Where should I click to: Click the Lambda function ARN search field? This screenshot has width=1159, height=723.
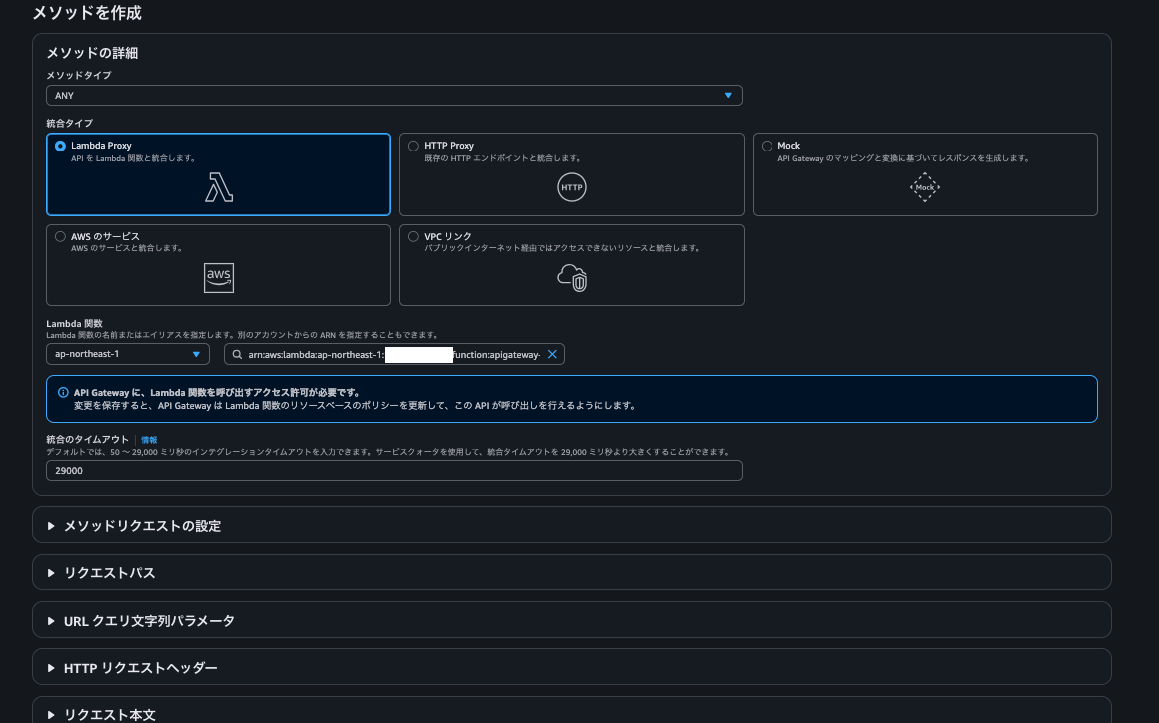tap(394, 354)
